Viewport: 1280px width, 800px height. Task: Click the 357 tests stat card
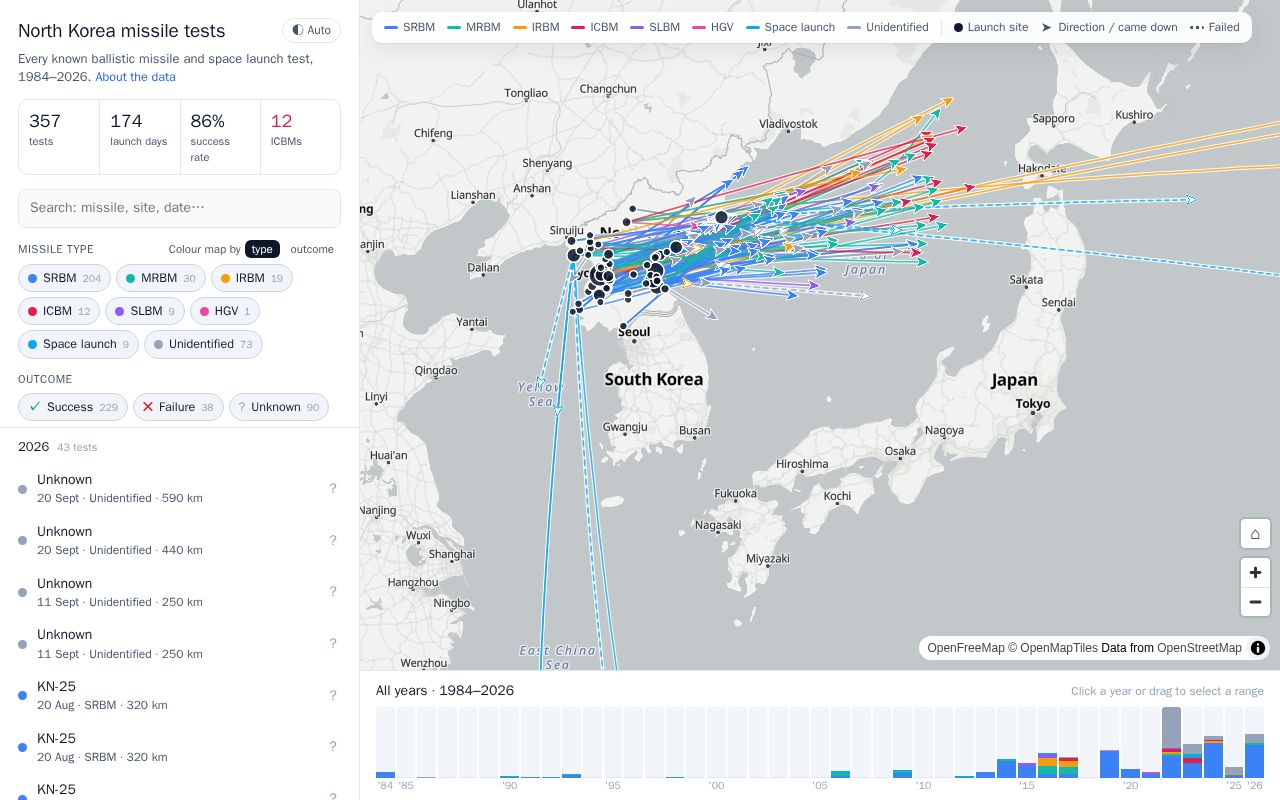coord(59,137)
